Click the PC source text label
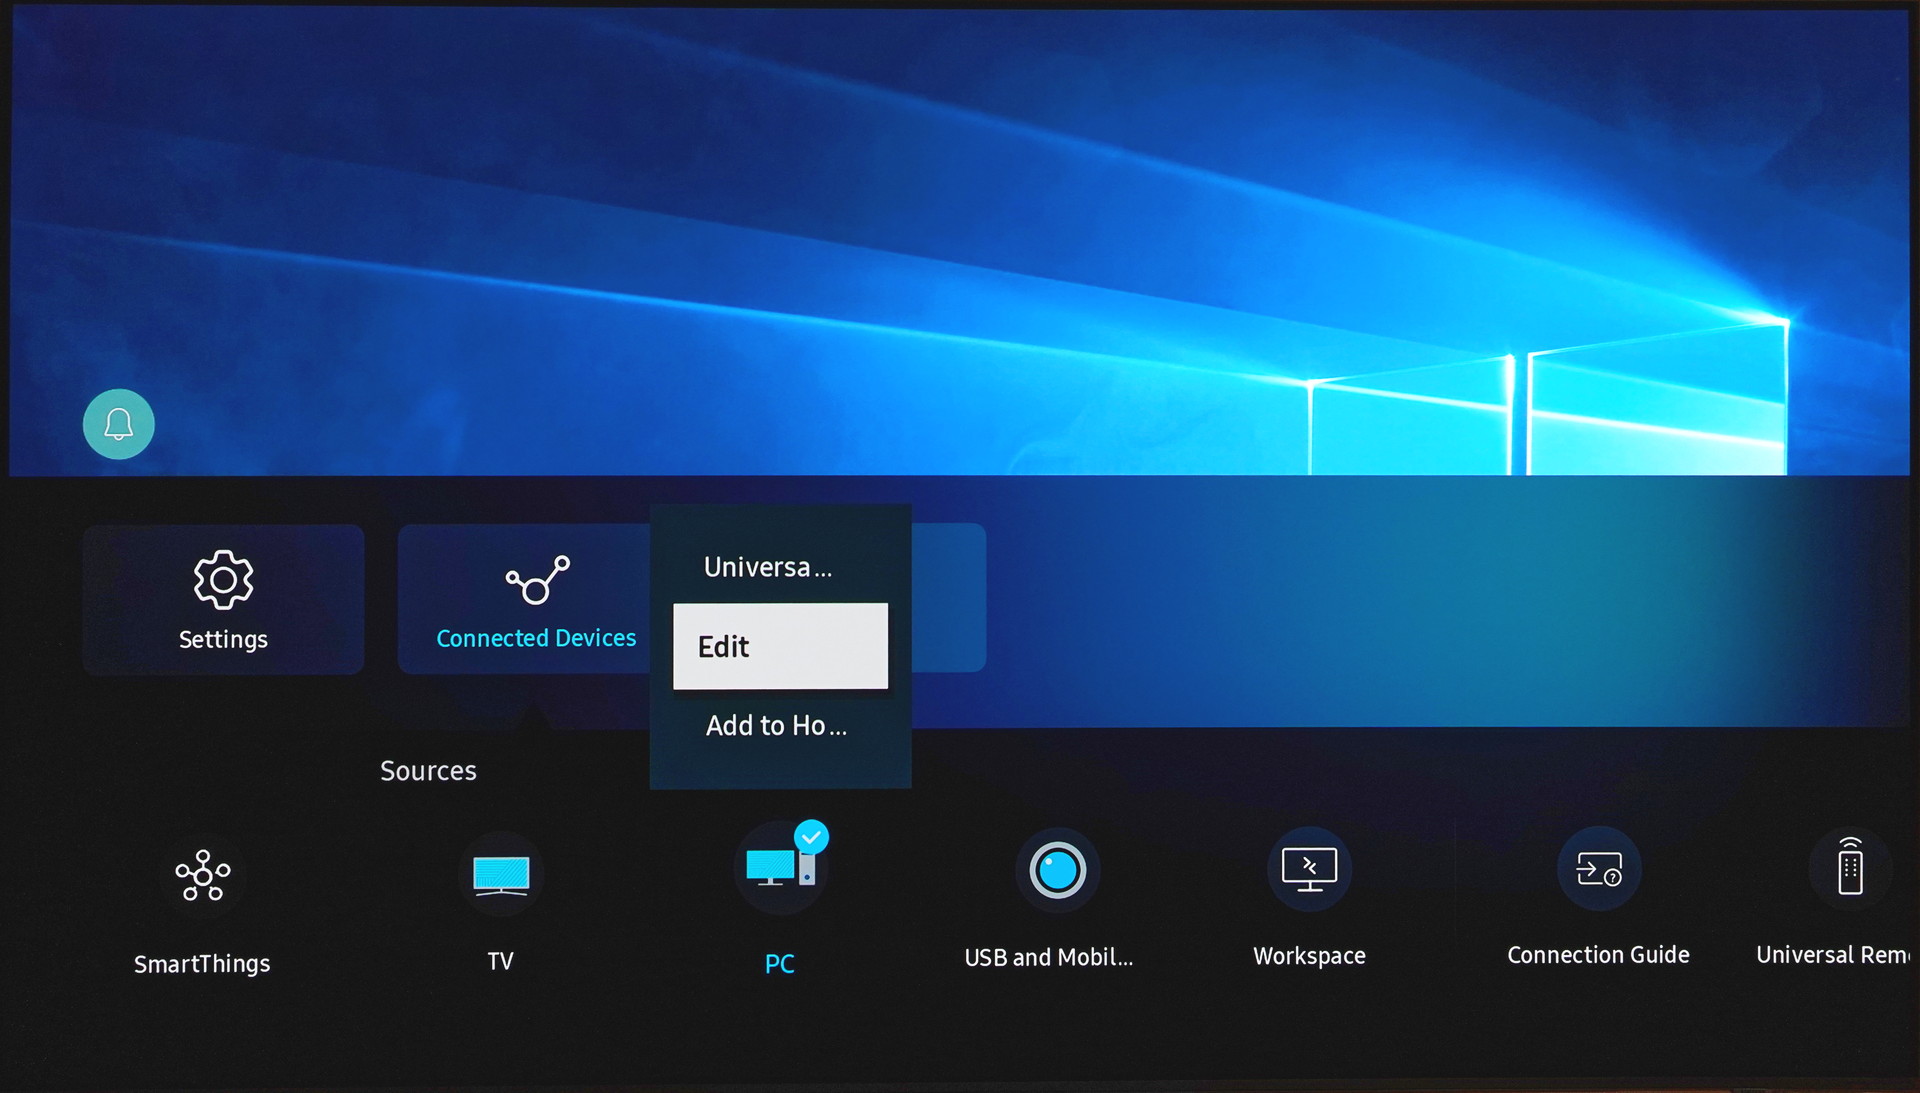This screenshot has width=1920, height=1093. (x=779, y=964)
